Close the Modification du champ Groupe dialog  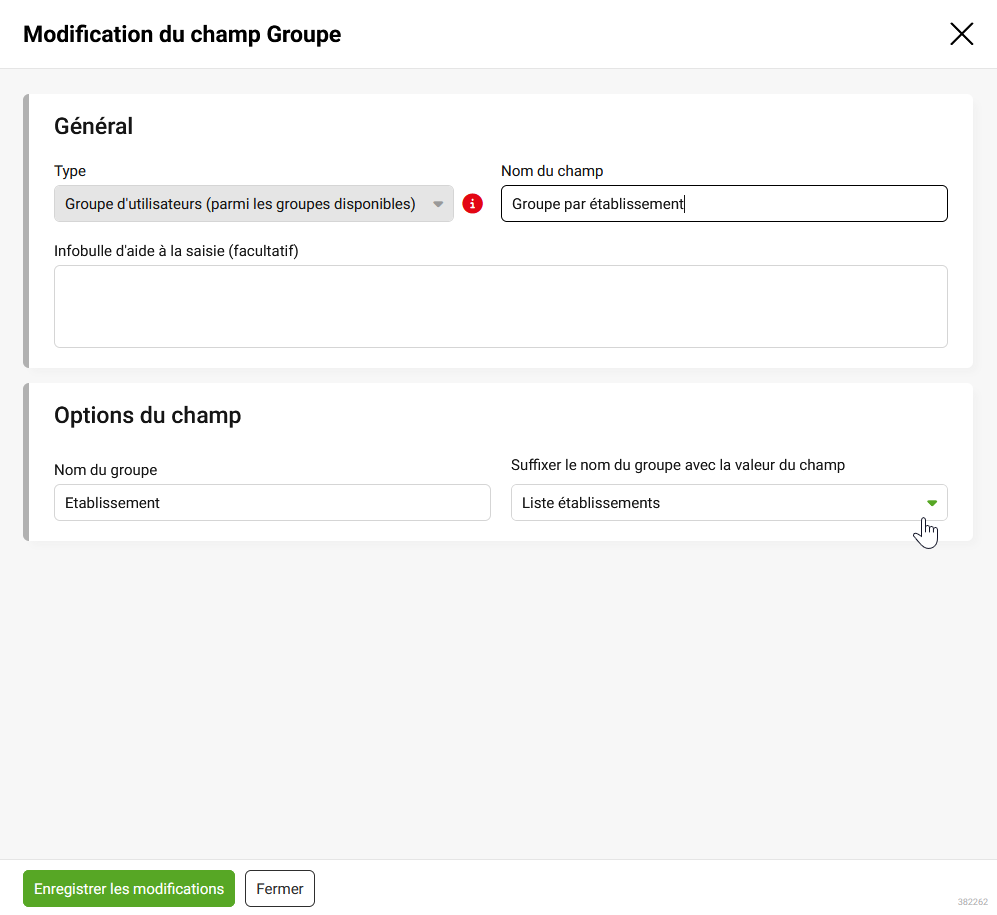click(961, 34)
